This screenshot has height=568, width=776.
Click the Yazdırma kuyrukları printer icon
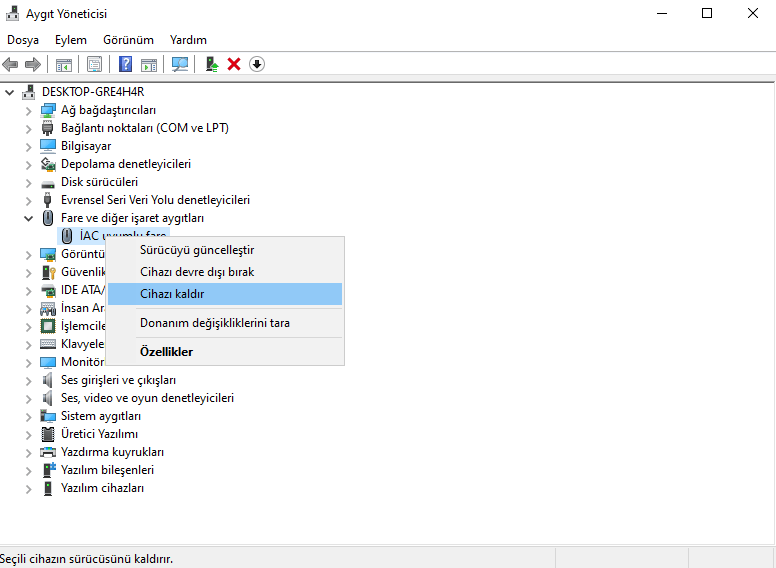tap(48, 452)
